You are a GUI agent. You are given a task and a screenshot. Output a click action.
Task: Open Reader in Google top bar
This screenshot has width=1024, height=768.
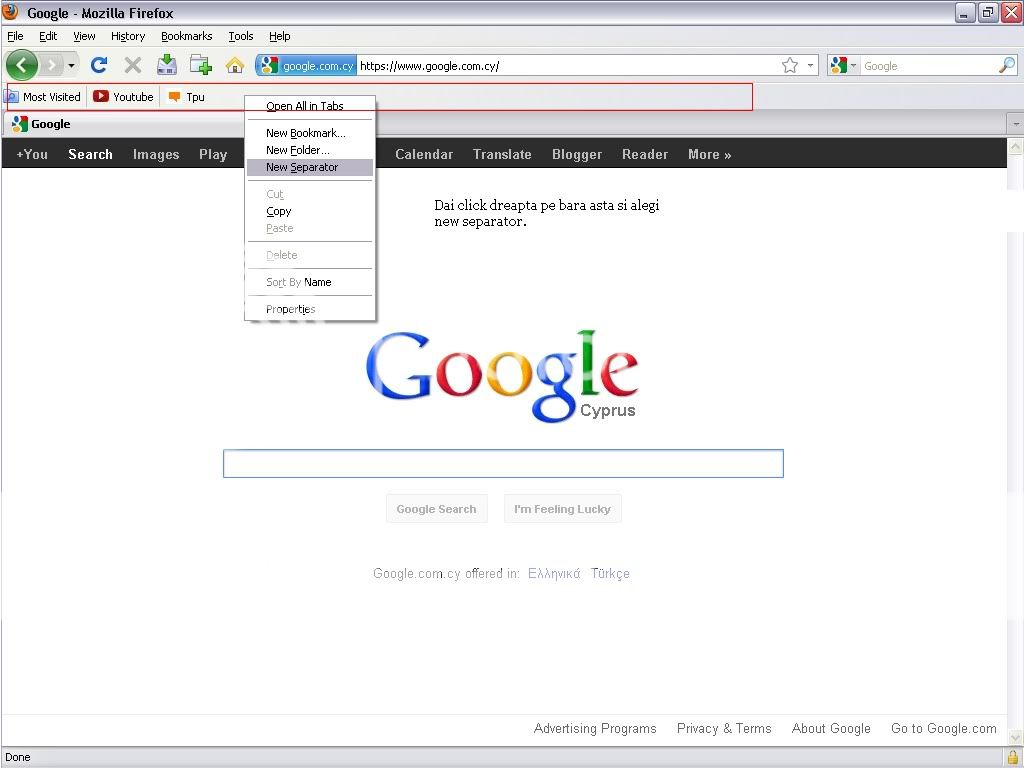(645, 154)
